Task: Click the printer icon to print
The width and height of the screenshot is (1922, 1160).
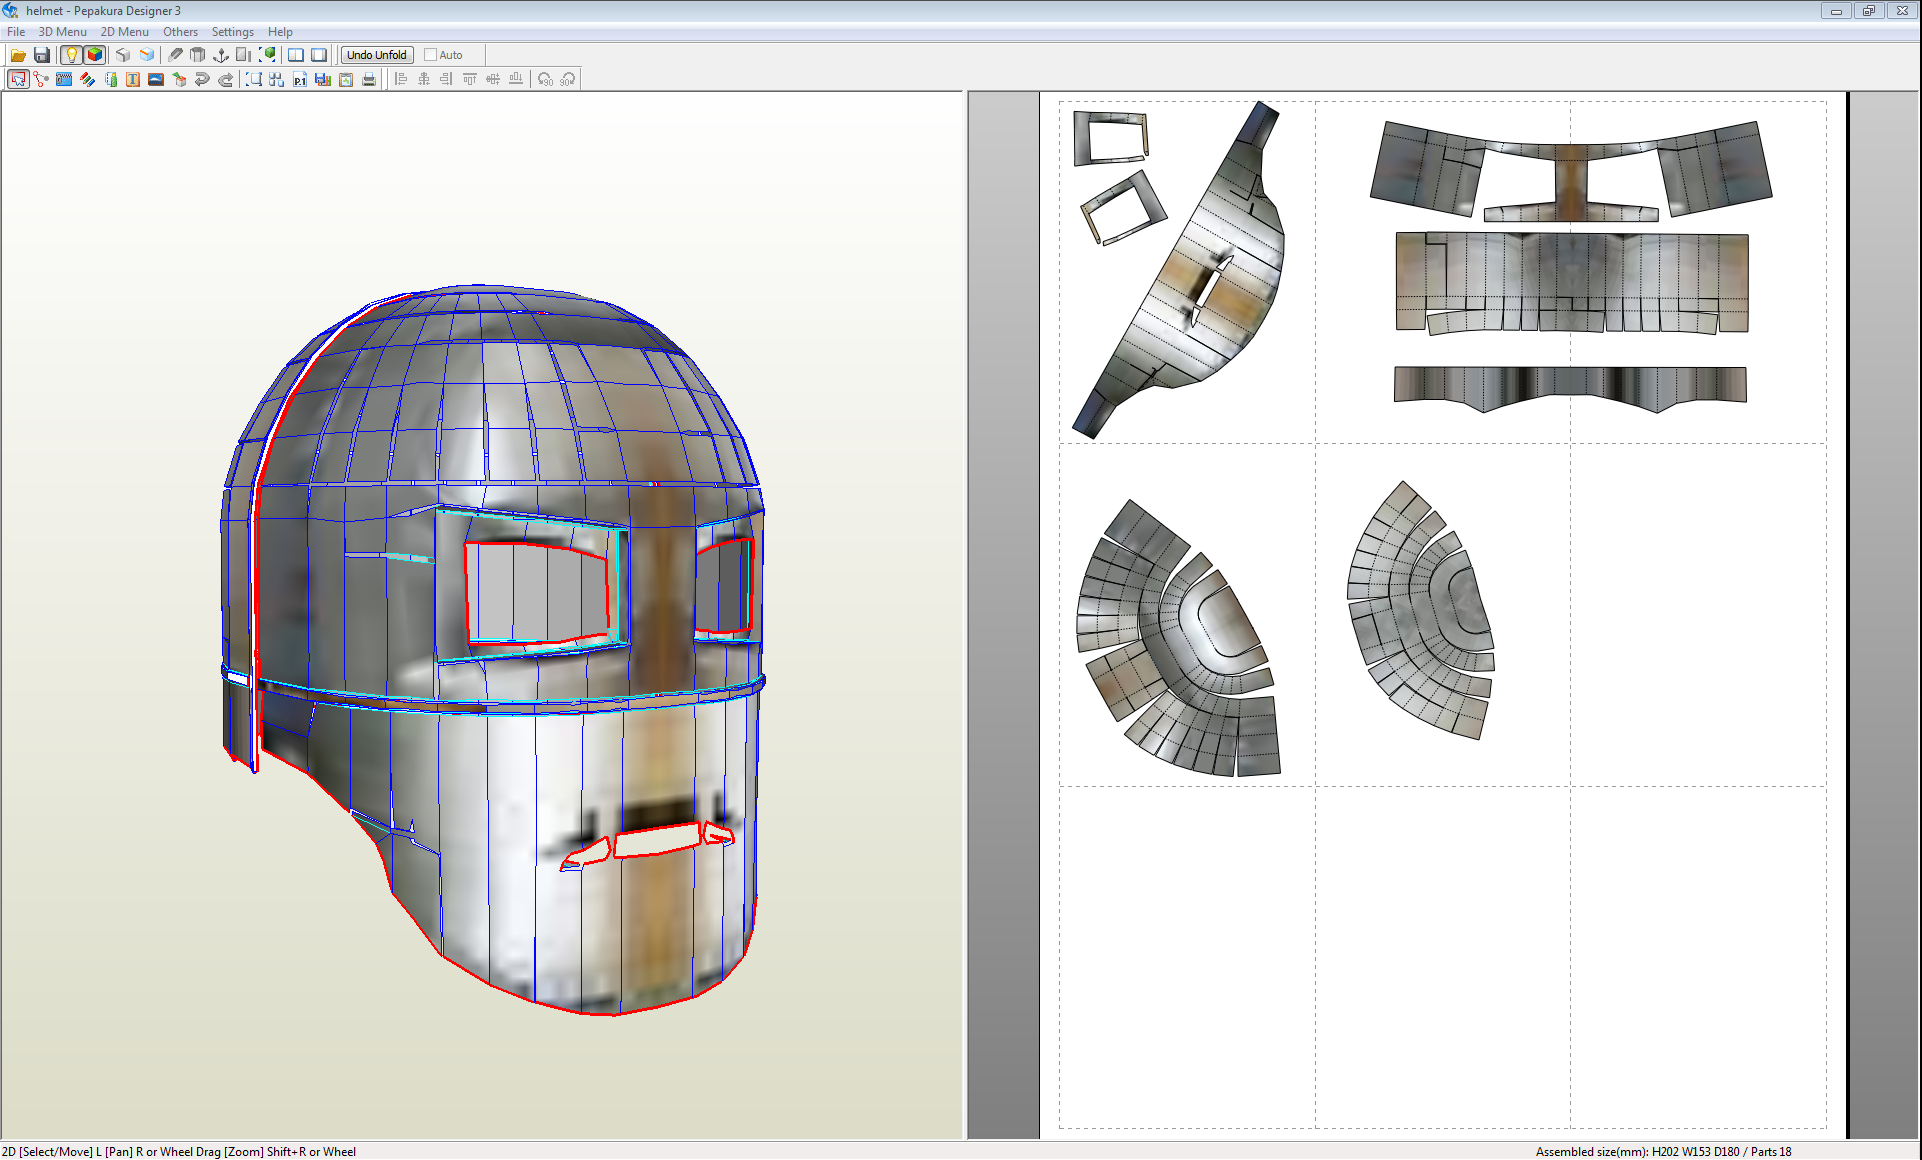Action: point(369,79)
